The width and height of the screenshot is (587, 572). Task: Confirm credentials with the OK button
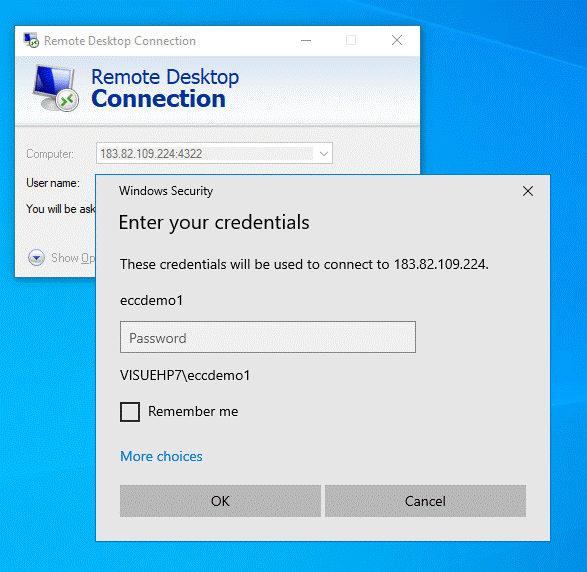(x=220, y=501)
